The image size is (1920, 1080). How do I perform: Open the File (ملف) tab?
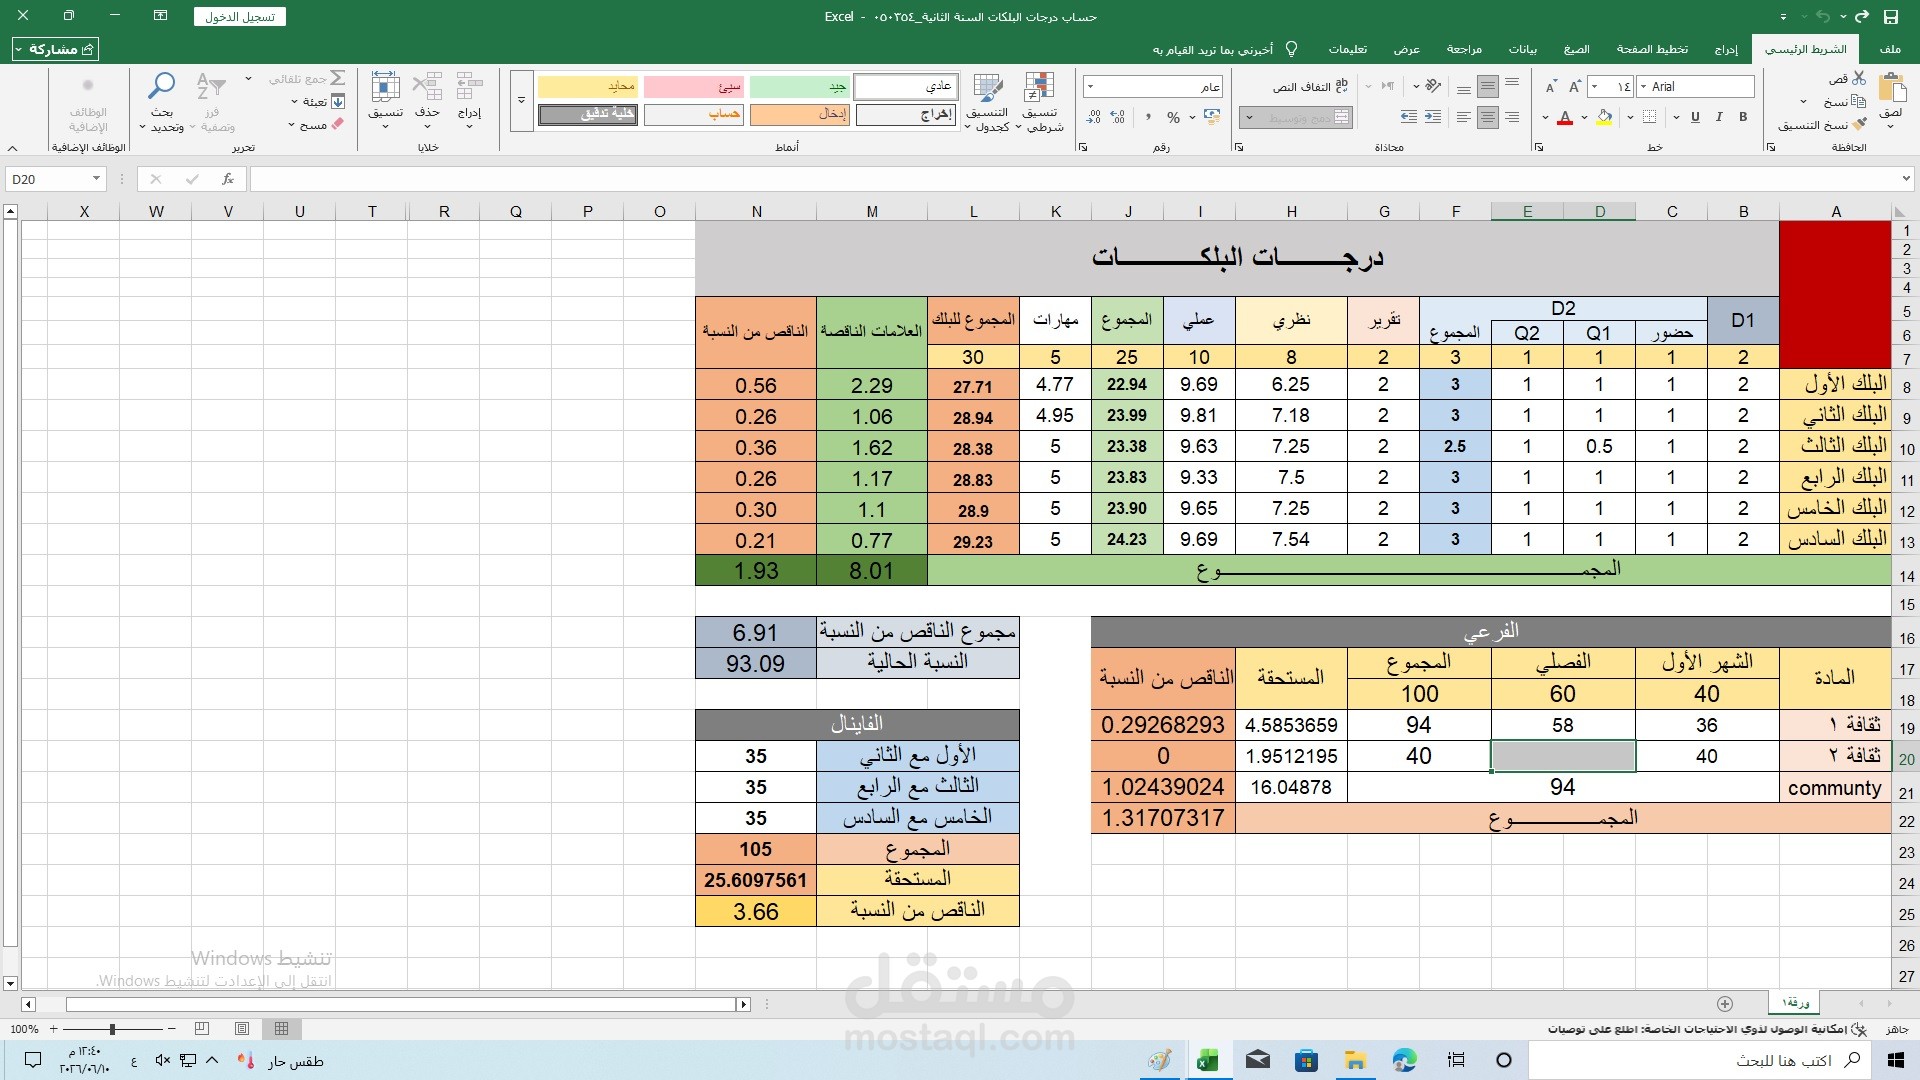(x=1890, y=49)
